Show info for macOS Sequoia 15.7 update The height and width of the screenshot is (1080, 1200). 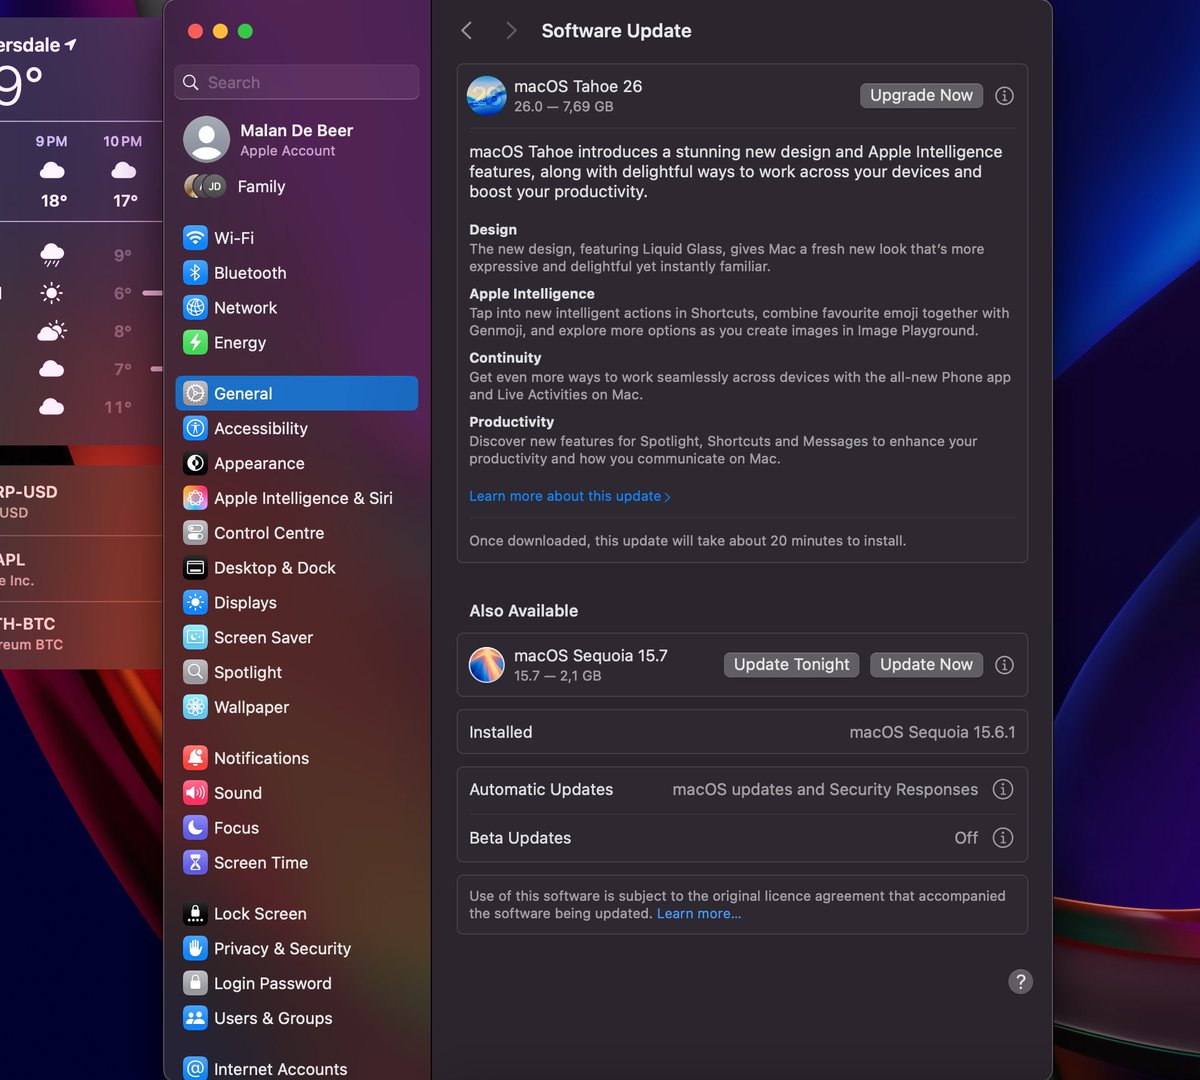coord(1005,665)
